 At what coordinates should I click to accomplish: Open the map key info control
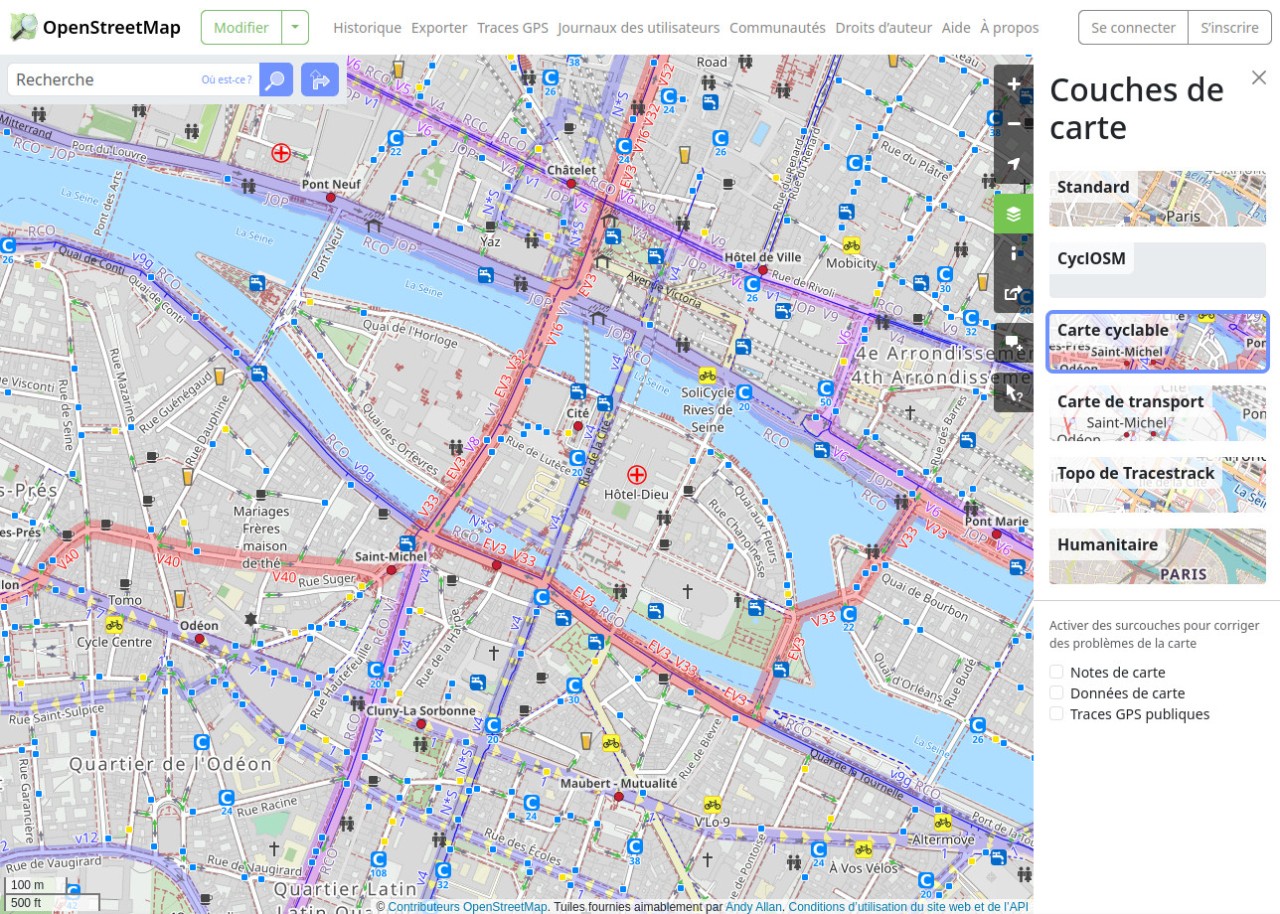[x=1014, y=253]
